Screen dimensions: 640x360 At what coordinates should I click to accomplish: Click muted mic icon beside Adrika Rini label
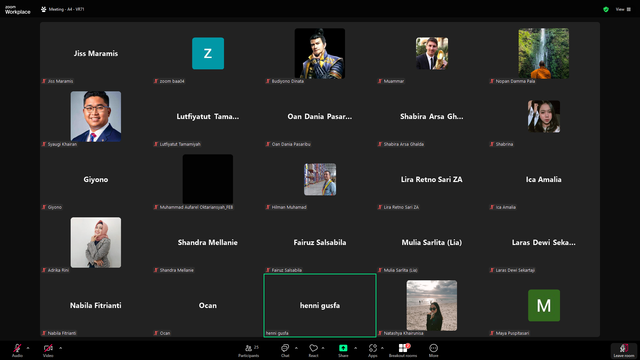tap(44, 270)
